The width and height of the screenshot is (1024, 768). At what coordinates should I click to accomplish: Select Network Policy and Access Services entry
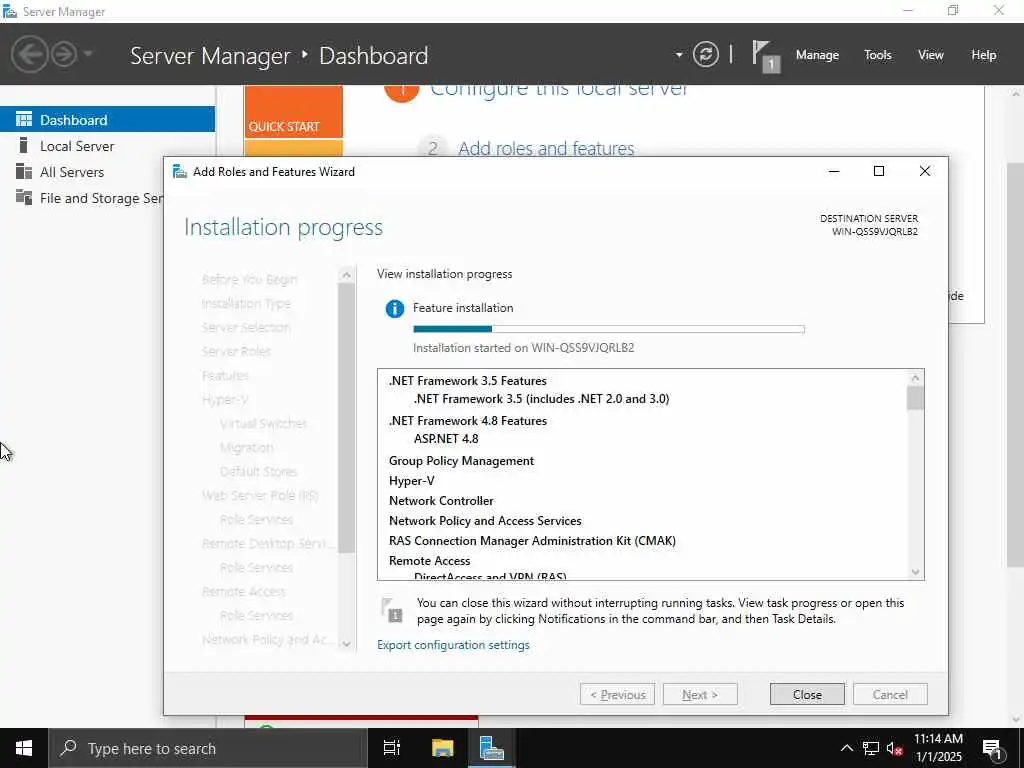tap(485, 520)
